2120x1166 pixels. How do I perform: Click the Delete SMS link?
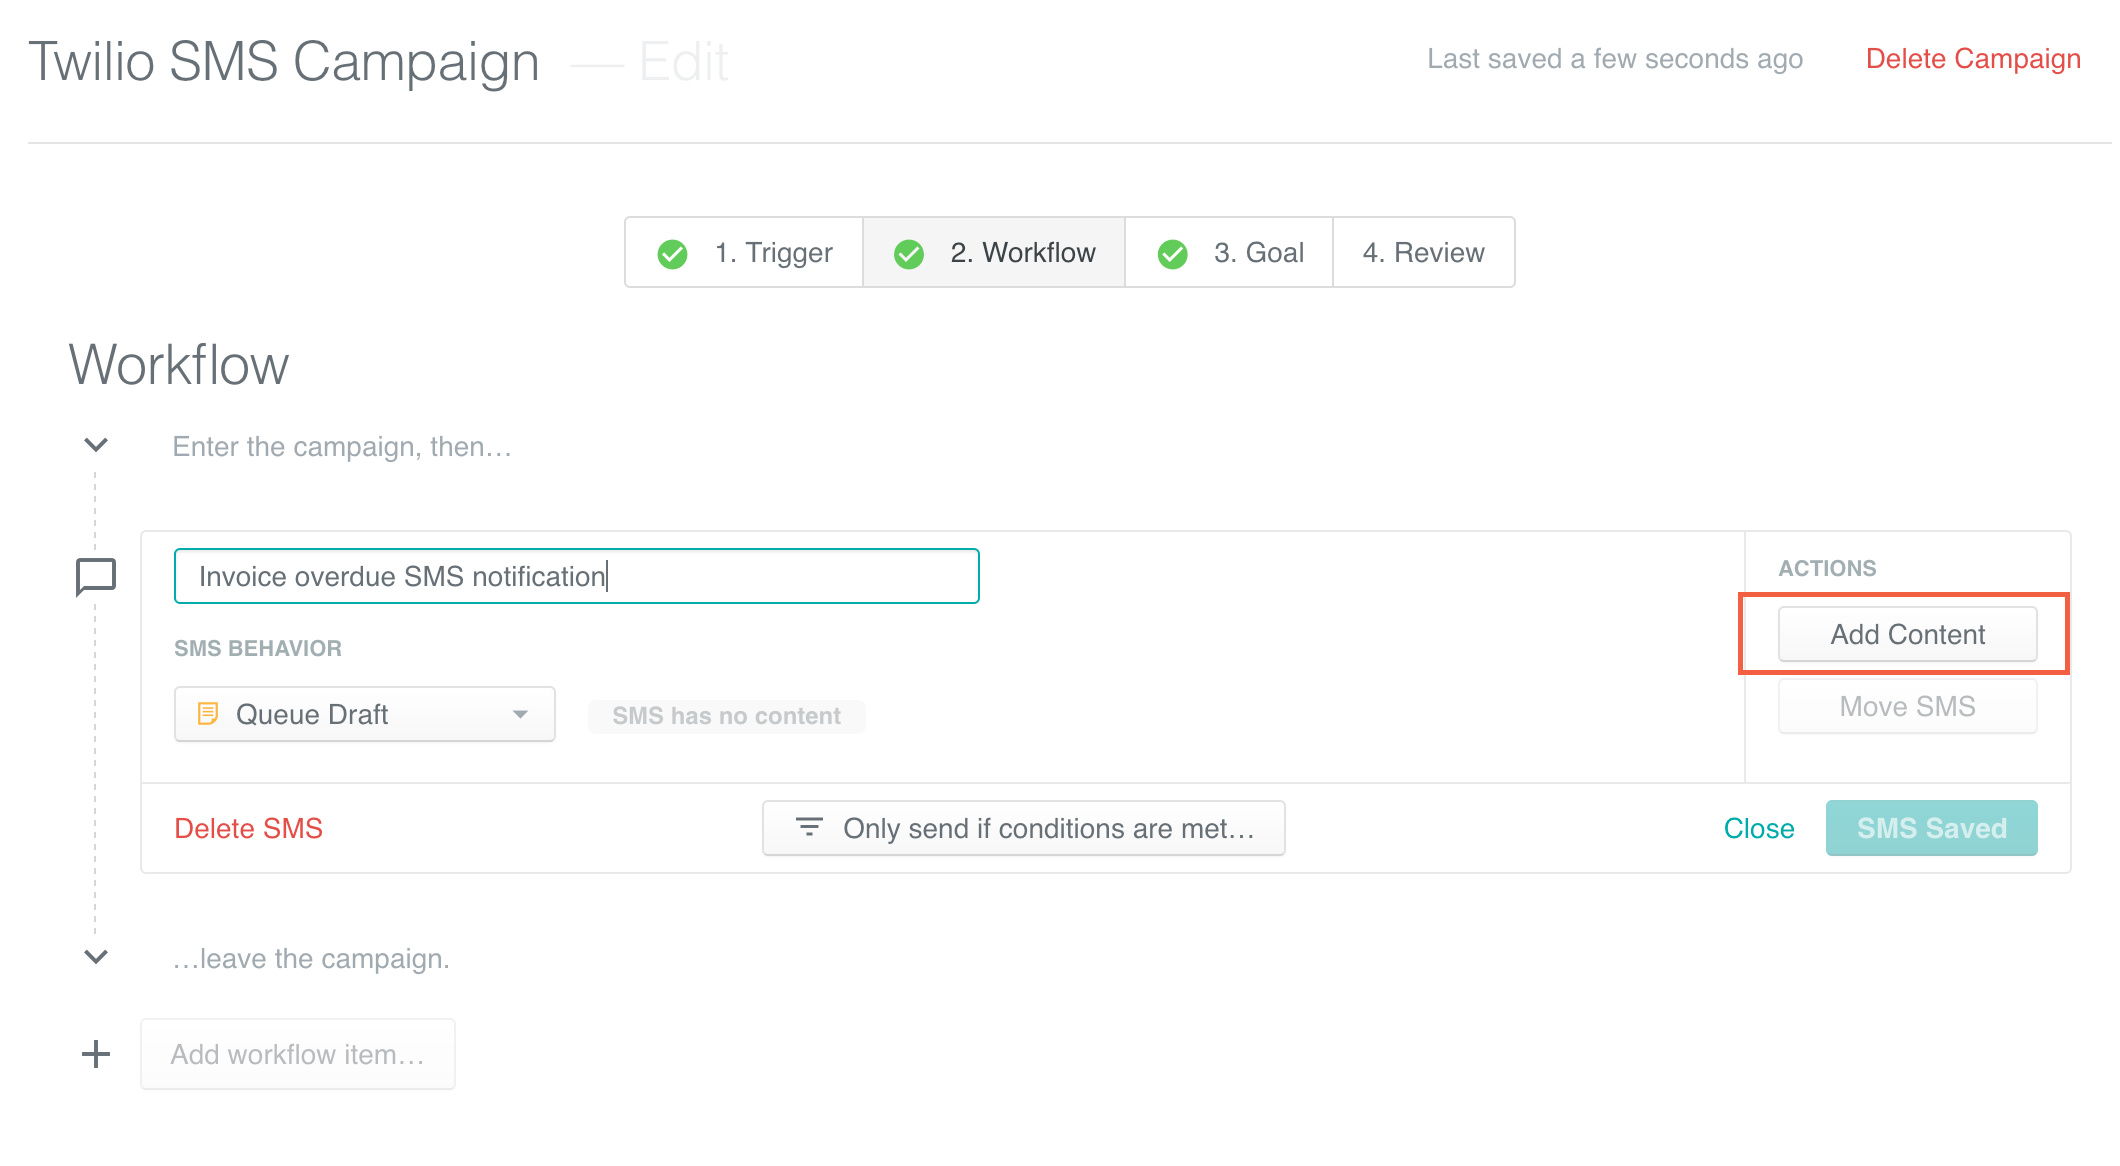coord(248,828)
